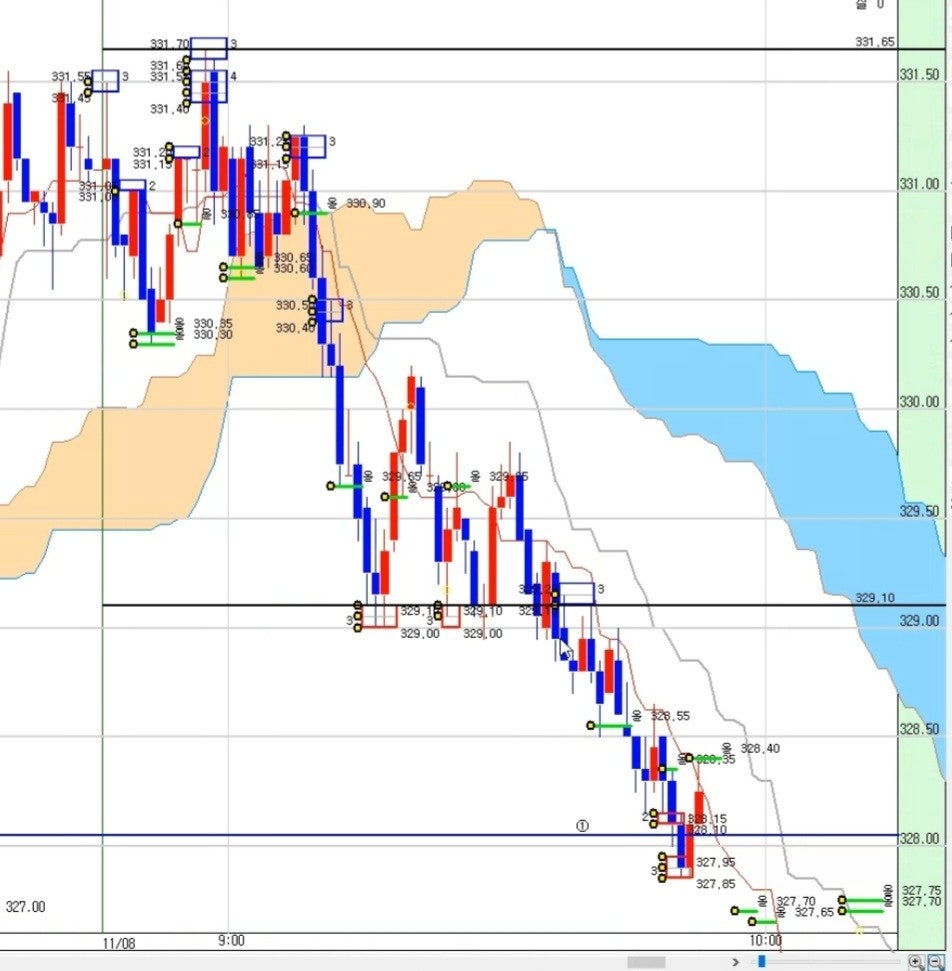Click the 327.65 price annotation

(x=814, y=912)
